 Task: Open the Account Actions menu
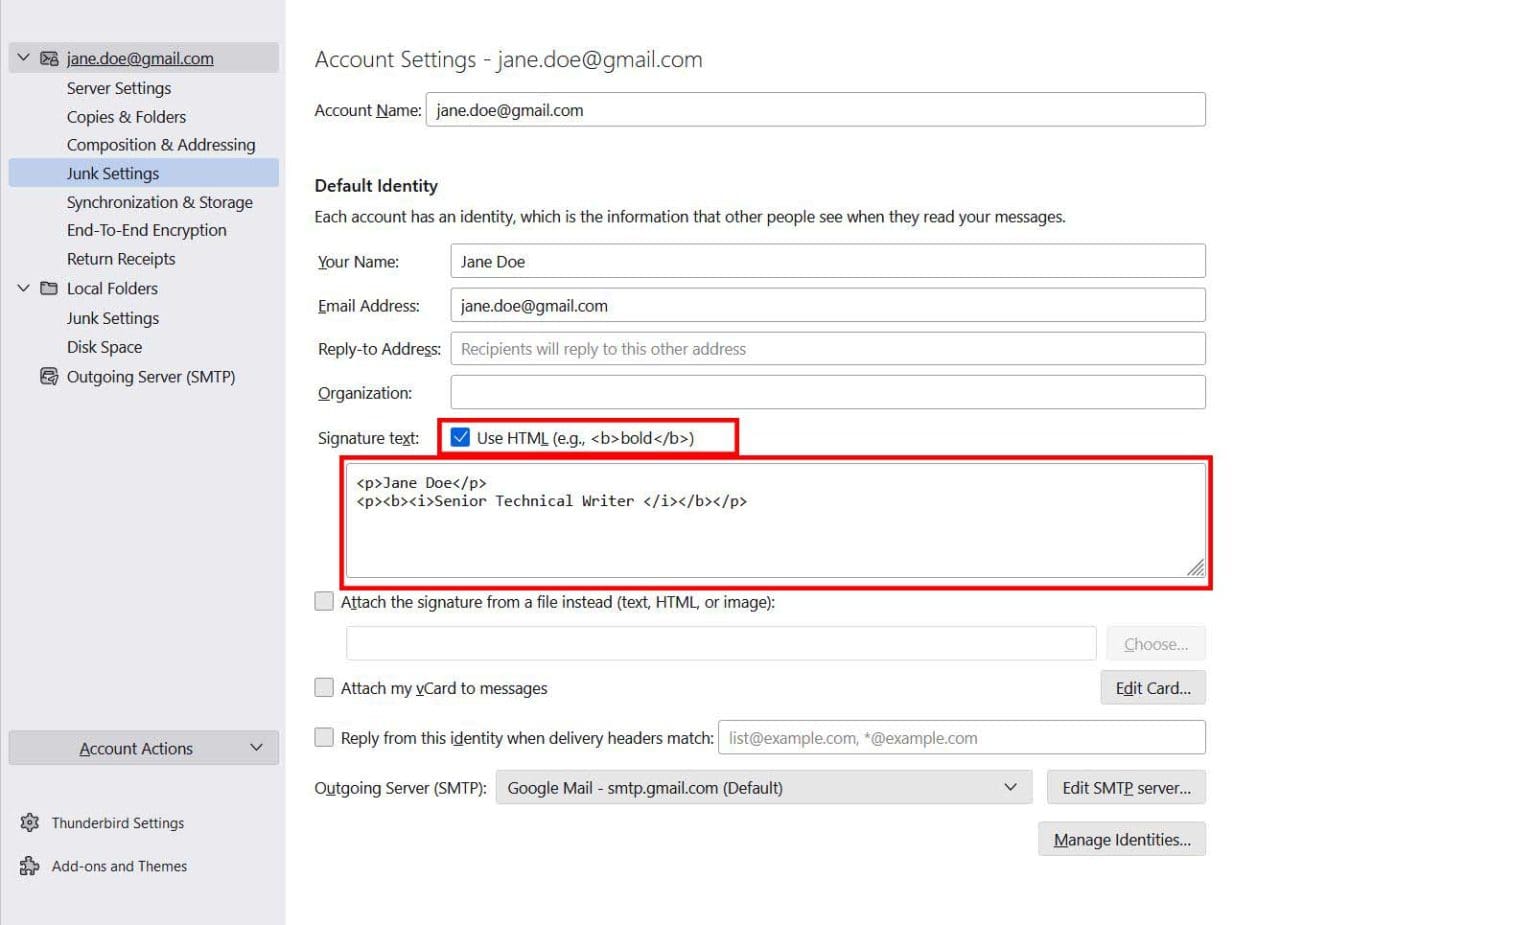coord(143,748)
